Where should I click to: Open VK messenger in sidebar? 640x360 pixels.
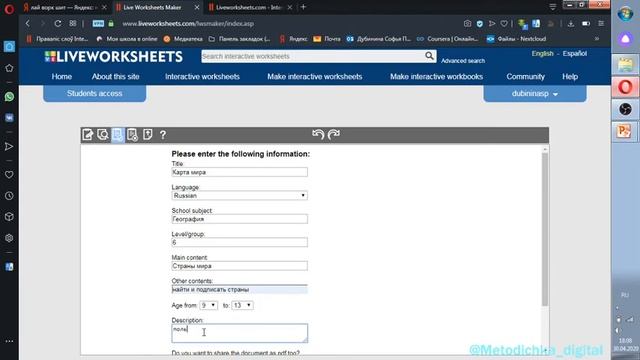[x=9, y=118]
